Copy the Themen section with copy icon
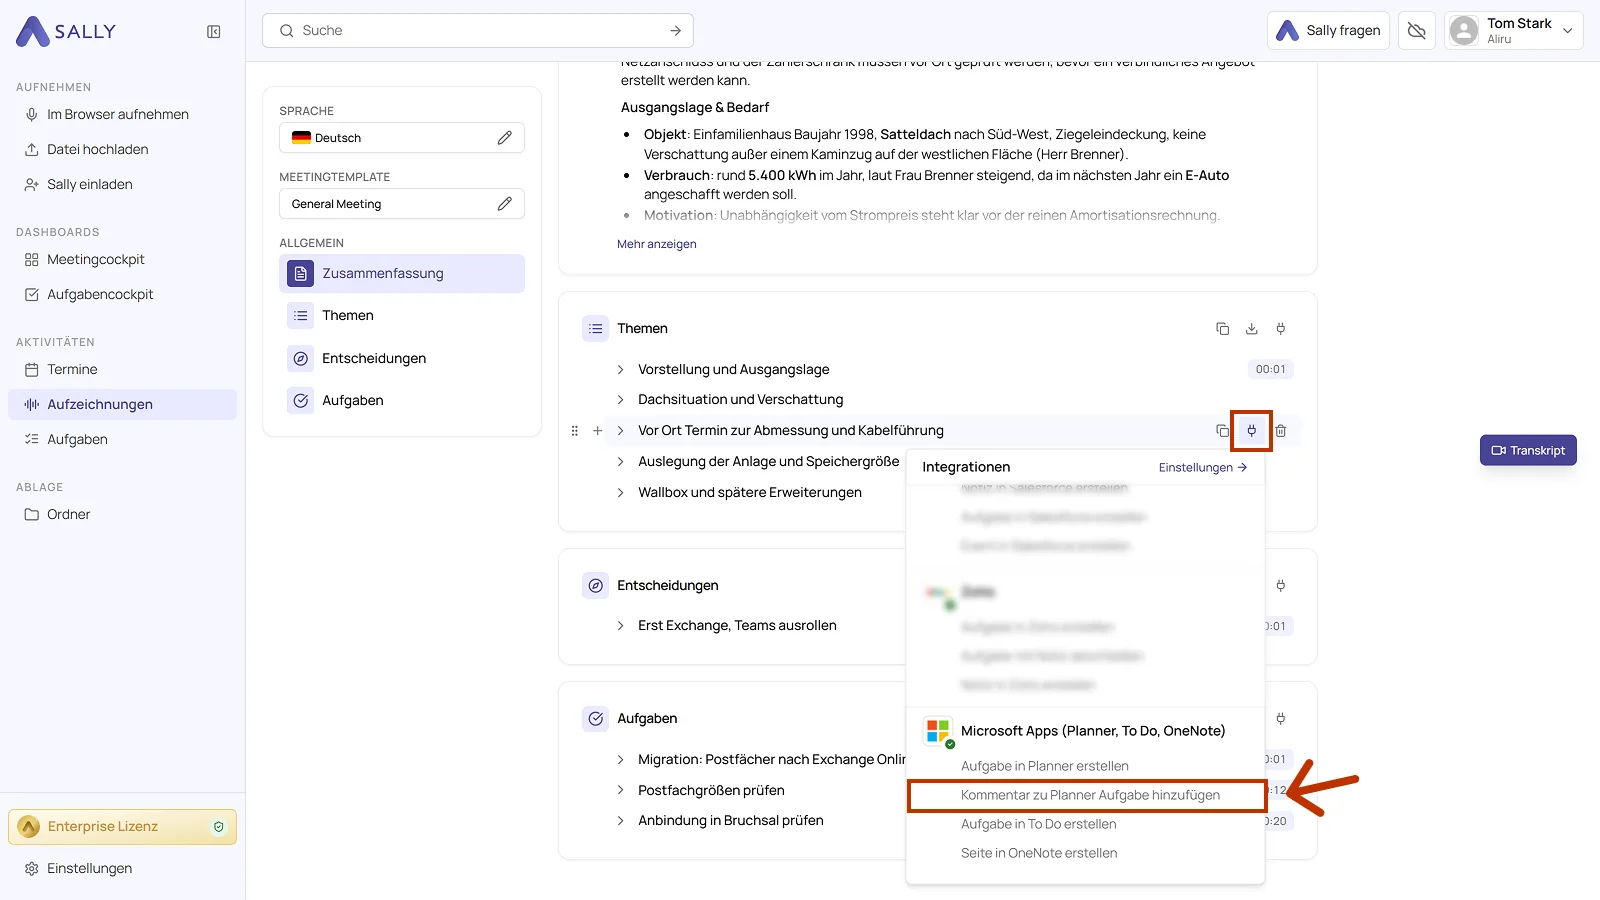 (1222, 328)
